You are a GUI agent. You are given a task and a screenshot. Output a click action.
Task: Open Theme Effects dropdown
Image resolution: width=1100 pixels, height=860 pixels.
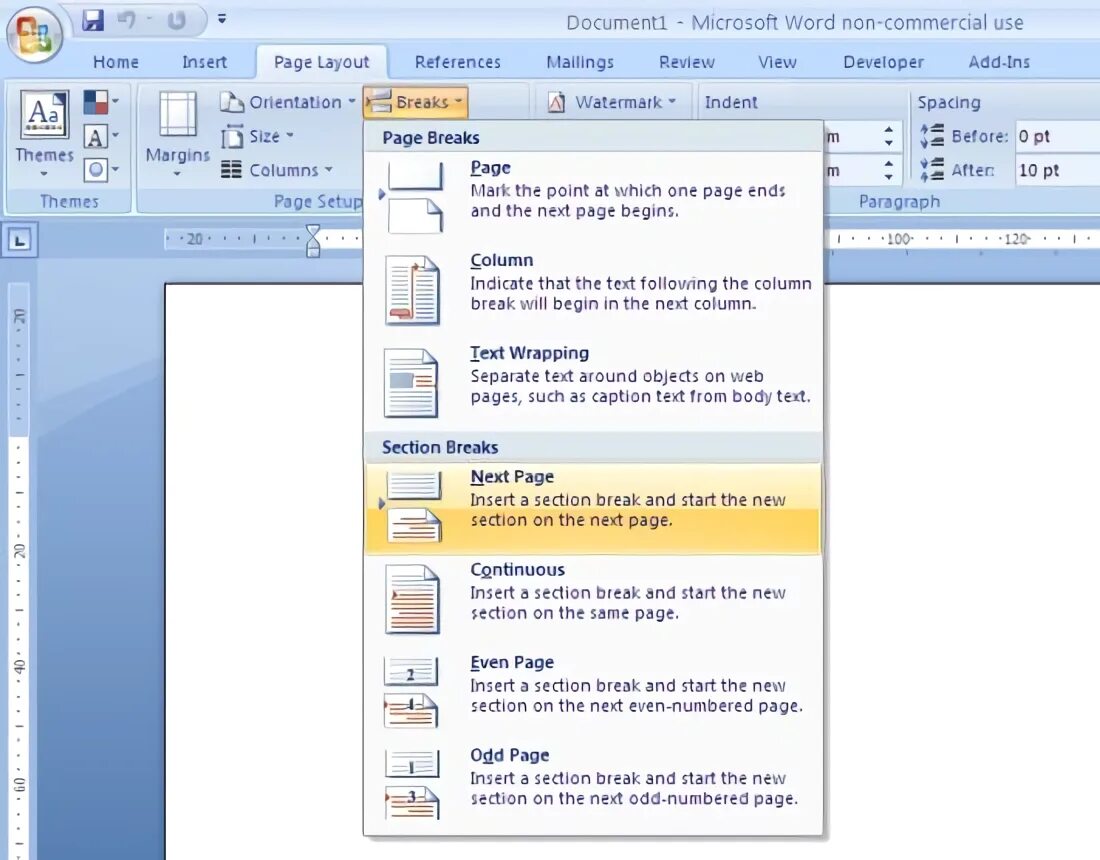click(102, 169)
